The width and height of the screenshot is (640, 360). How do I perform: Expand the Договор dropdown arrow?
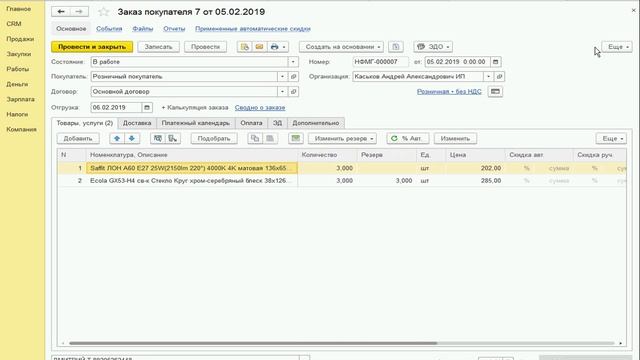(x=282, y=91)
